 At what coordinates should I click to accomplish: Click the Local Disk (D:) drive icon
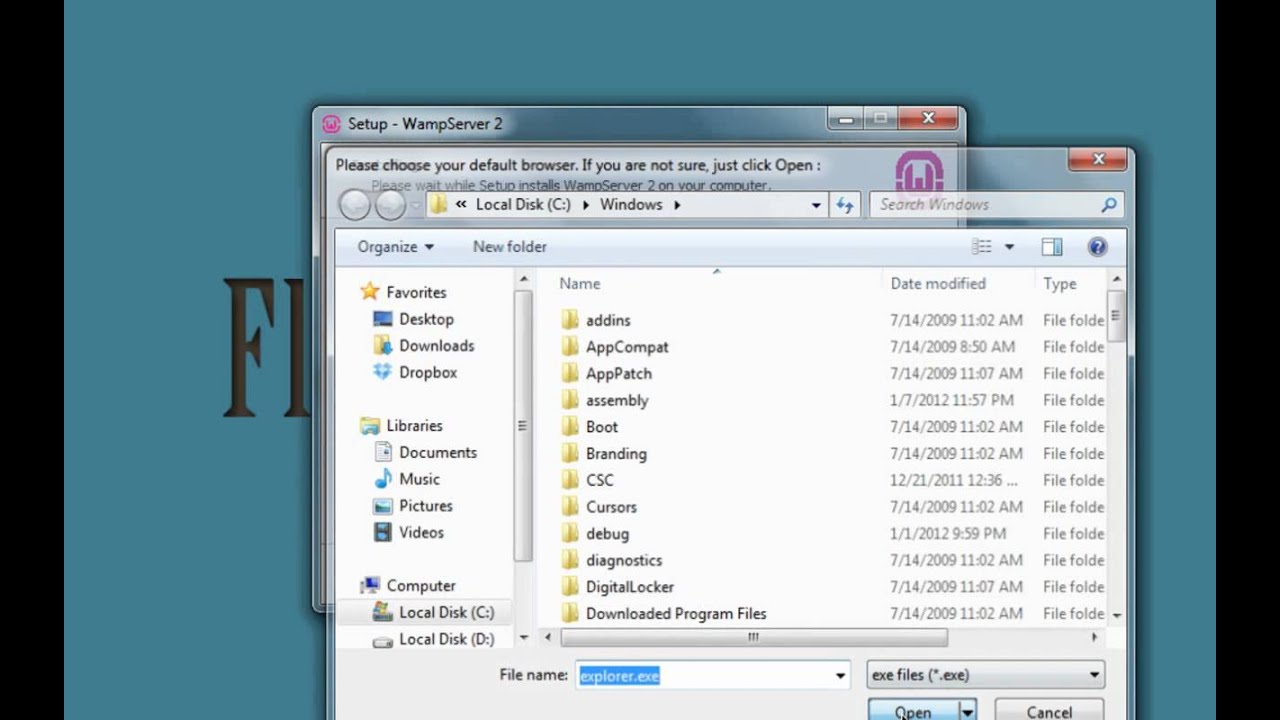click(x=382, y=640)
